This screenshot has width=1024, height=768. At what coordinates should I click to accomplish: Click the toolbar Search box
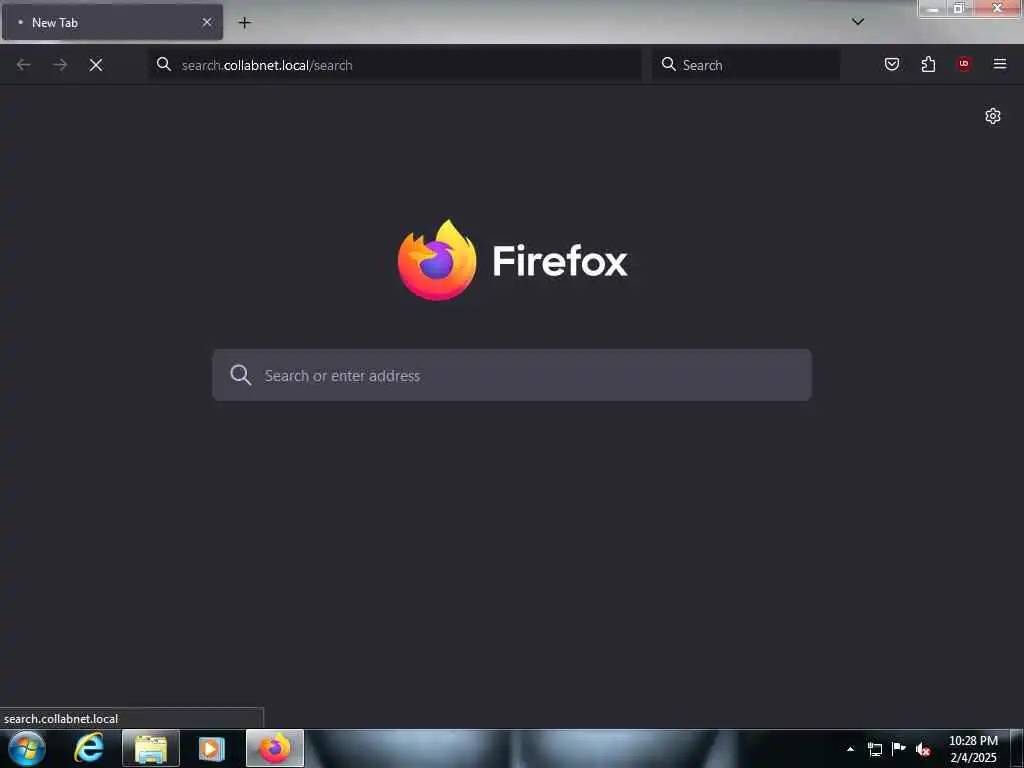point(746,65)
